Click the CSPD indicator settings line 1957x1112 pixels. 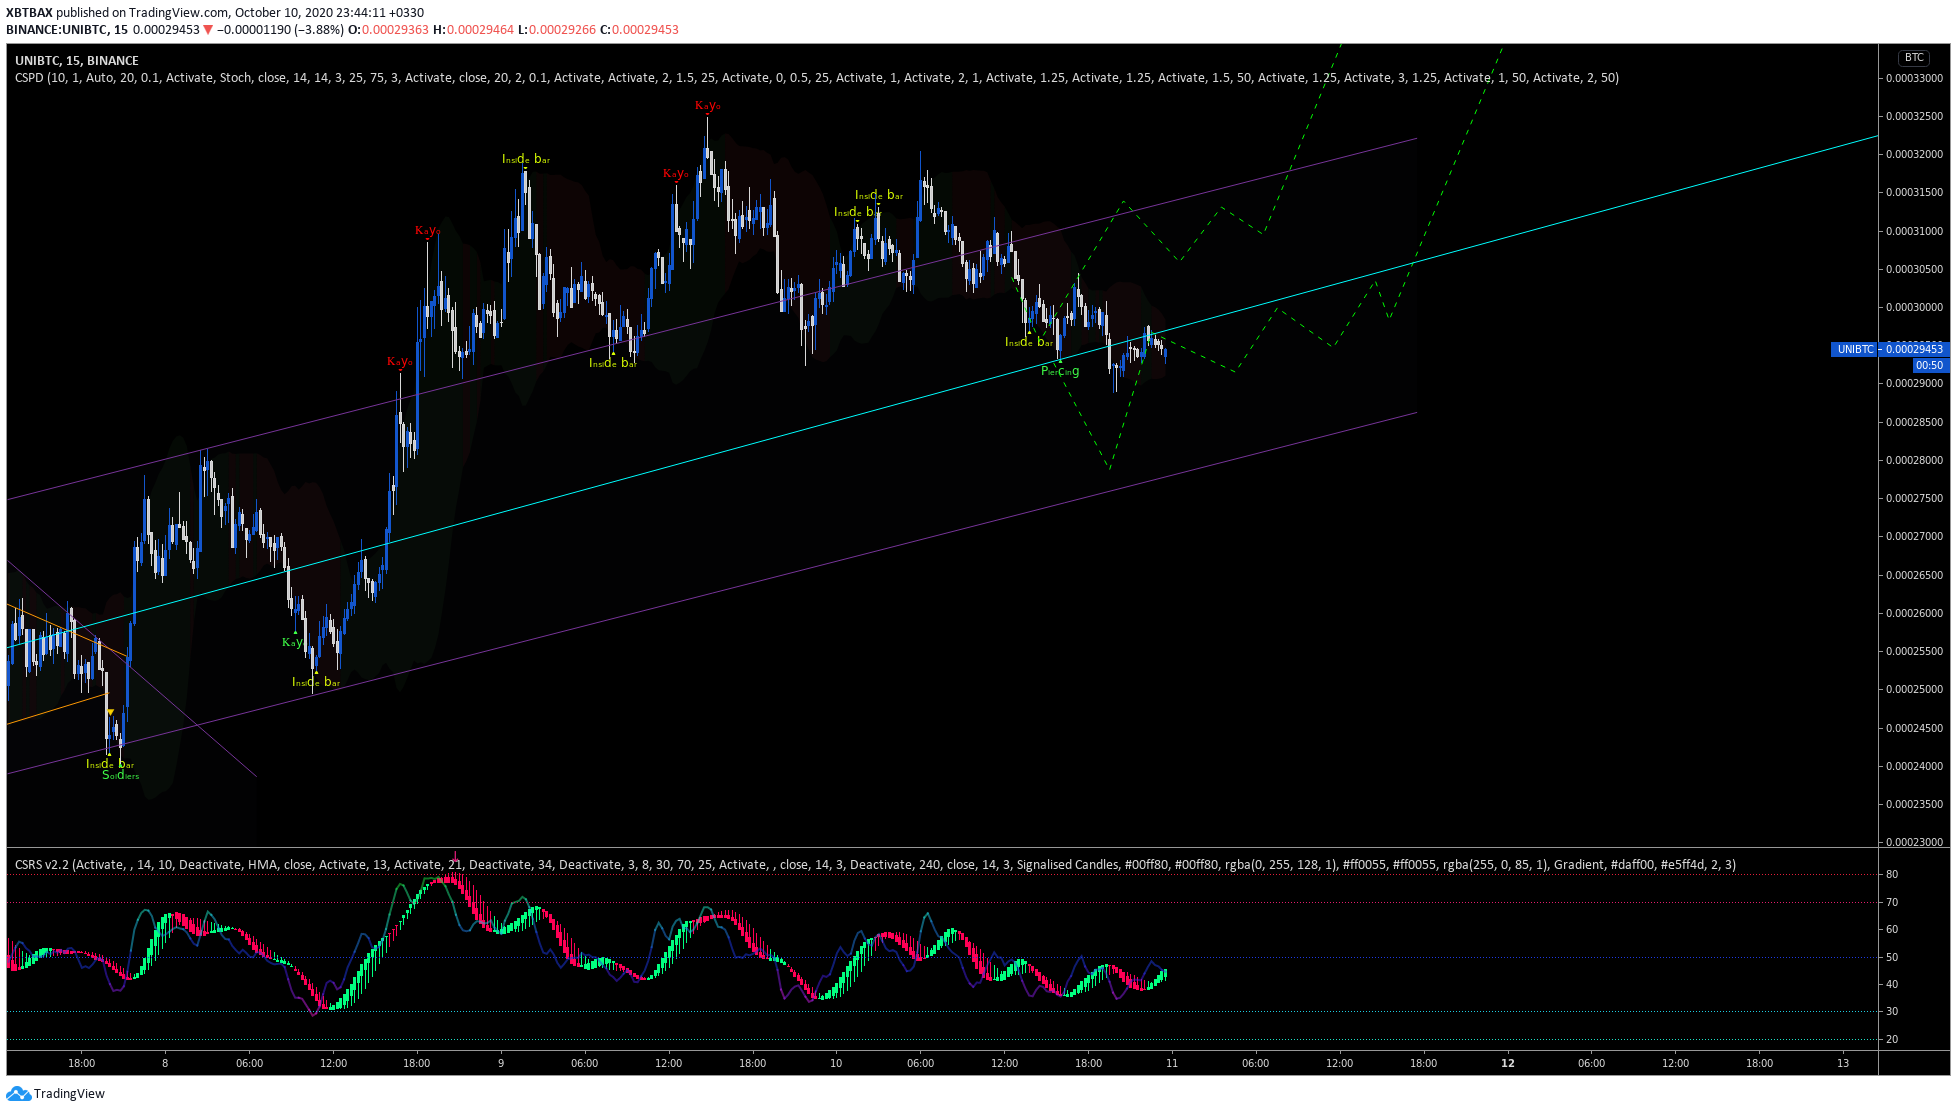coord(816,78)
